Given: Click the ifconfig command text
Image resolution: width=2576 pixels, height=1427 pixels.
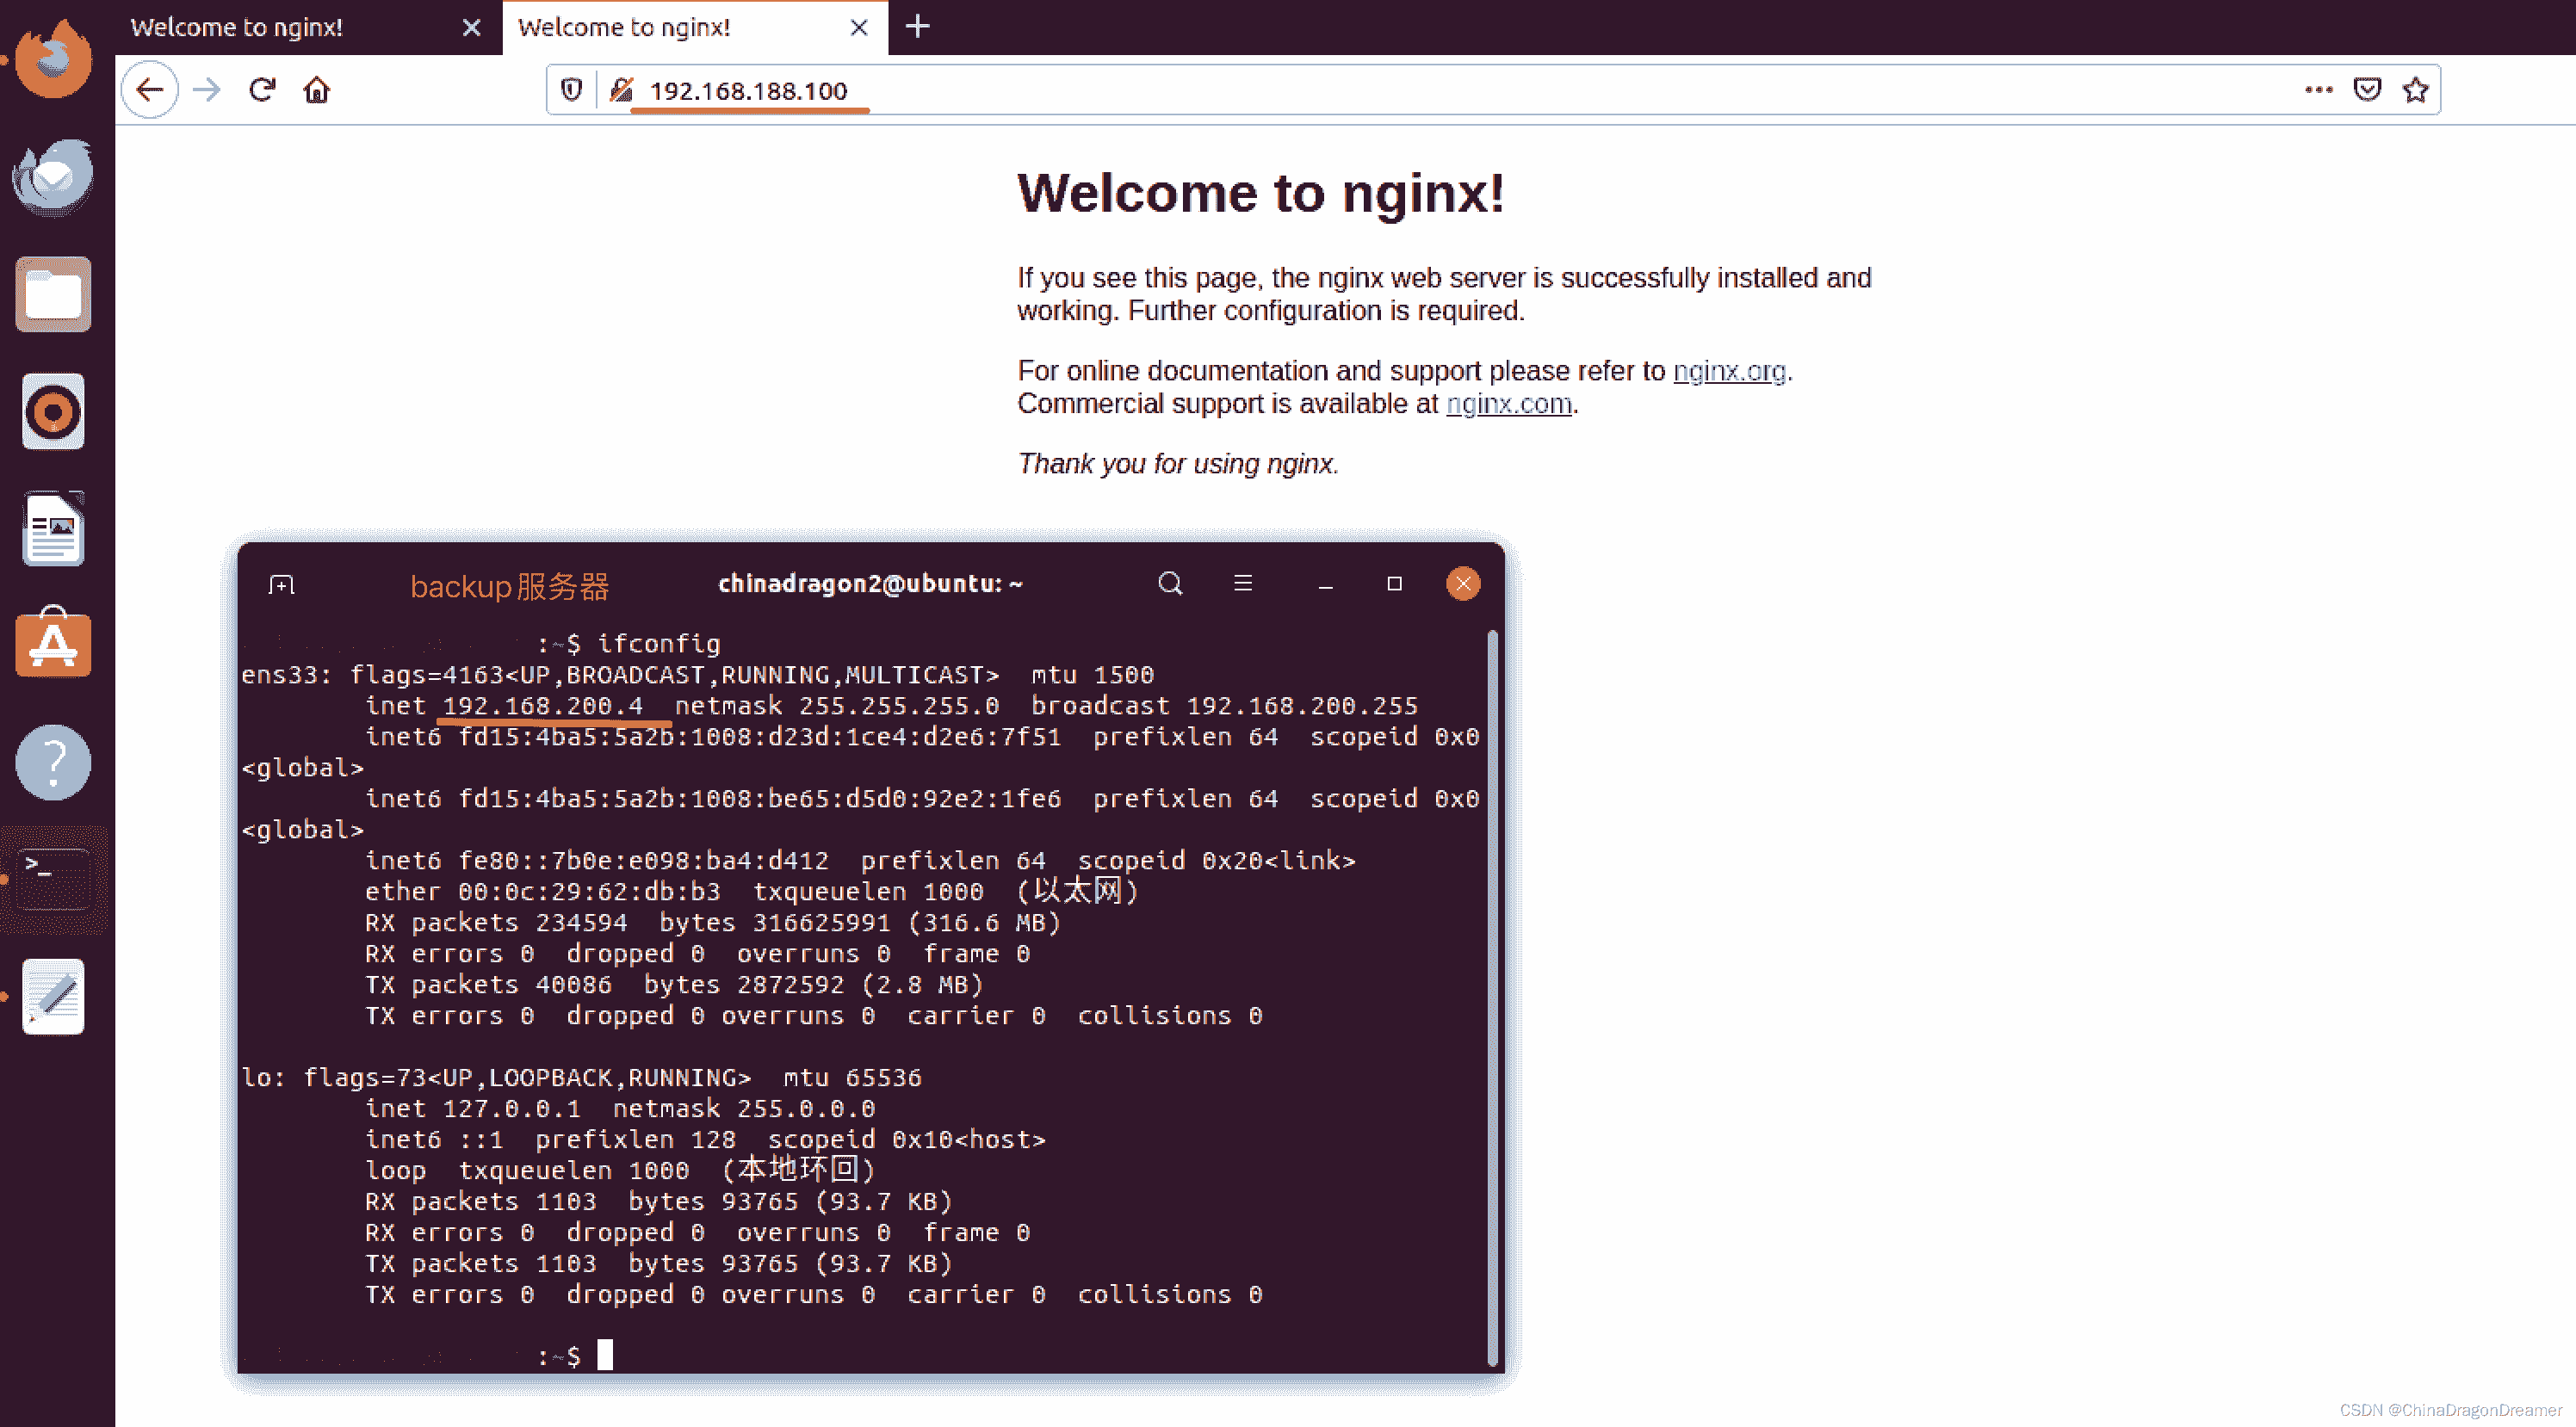Looking at the screenshot, I should 659,644.
